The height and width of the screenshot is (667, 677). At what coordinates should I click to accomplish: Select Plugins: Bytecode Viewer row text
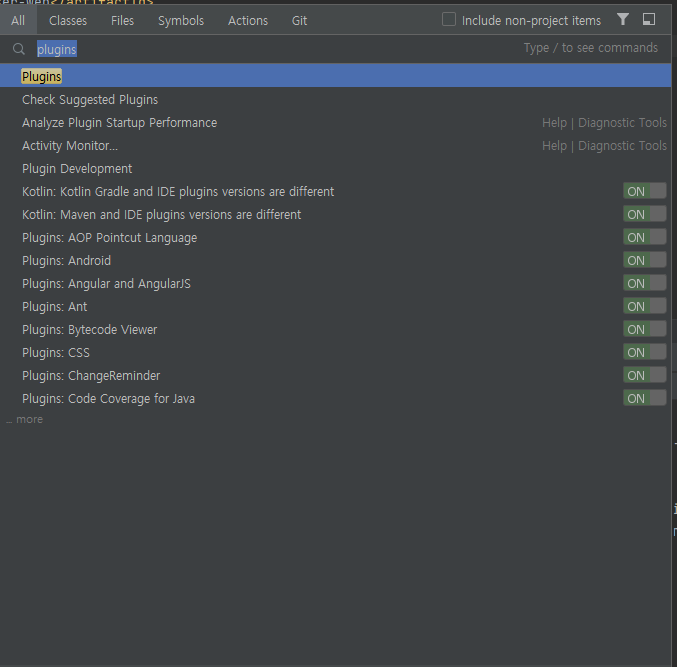[x=89, y=329]
